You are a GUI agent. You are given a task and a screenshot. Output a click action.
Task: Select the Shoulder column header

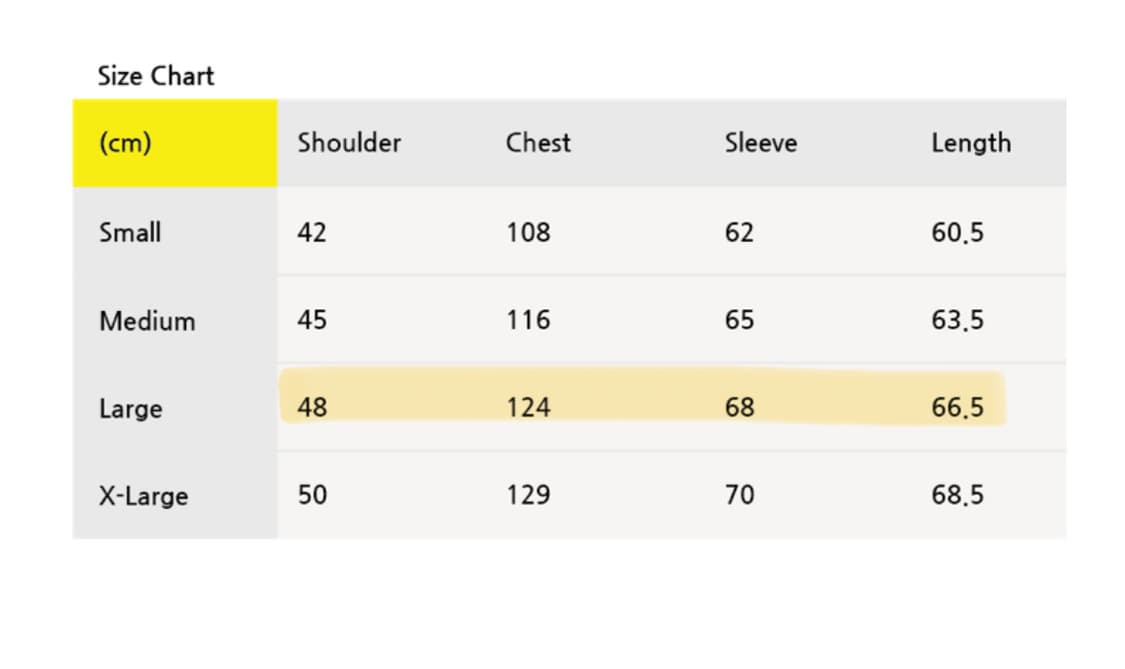point(349,143)
